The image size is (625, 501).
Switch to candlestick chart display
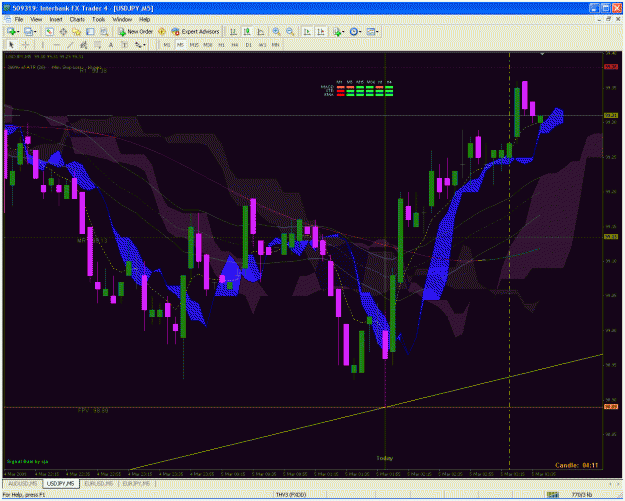(247, 31)
